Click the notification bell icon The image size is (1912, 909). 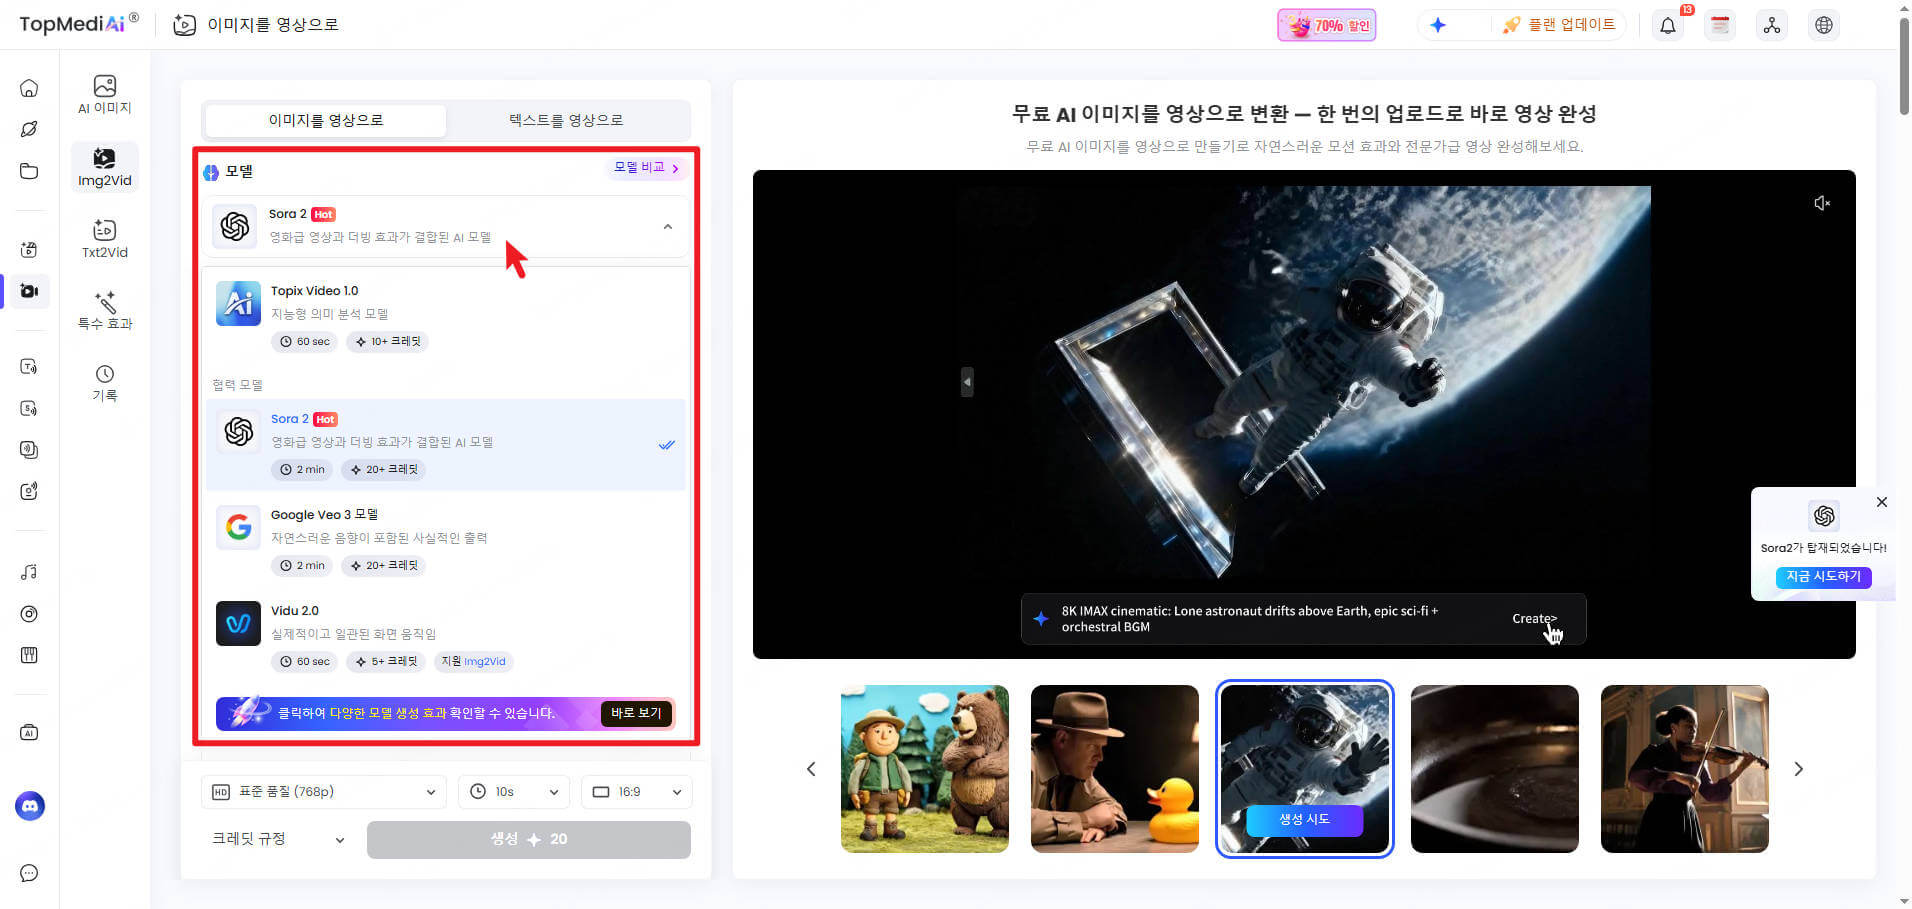click(1667, 25)
